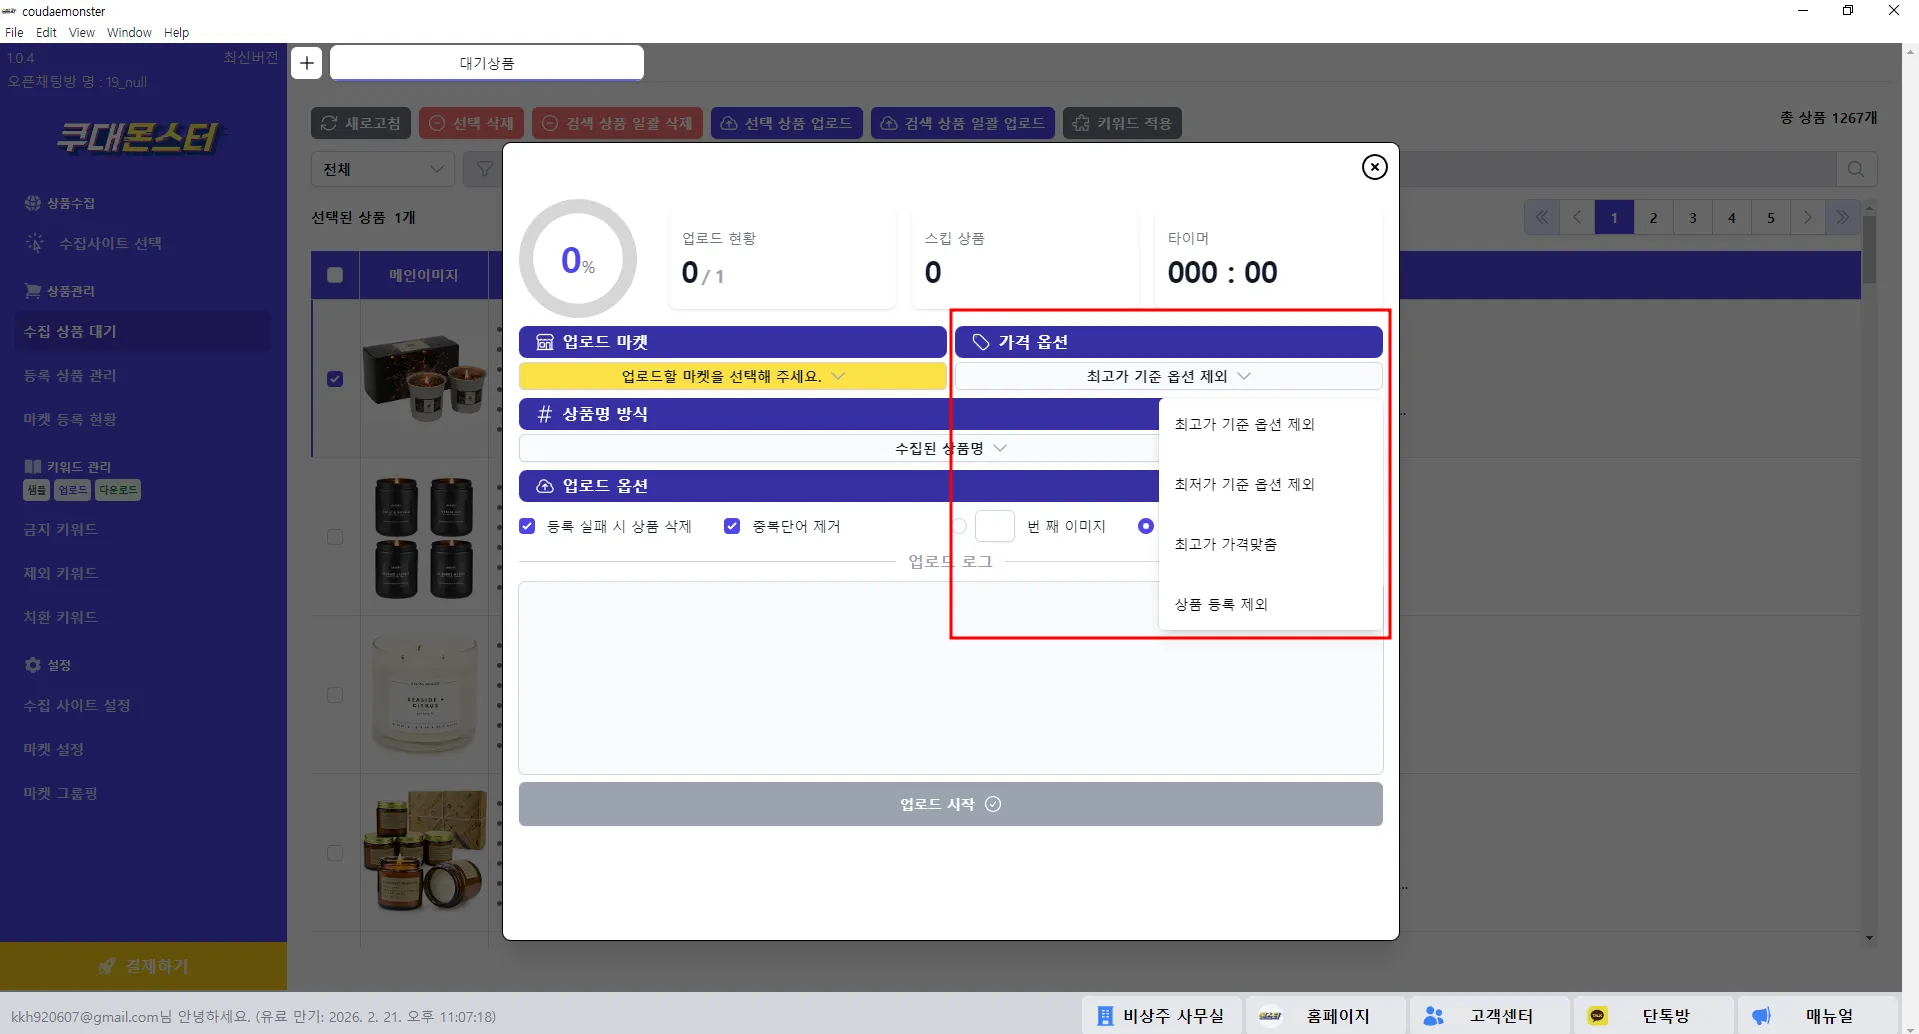Screen dimensions: 1919x1034
Task: Open the File menu
Action: (14, 33)
